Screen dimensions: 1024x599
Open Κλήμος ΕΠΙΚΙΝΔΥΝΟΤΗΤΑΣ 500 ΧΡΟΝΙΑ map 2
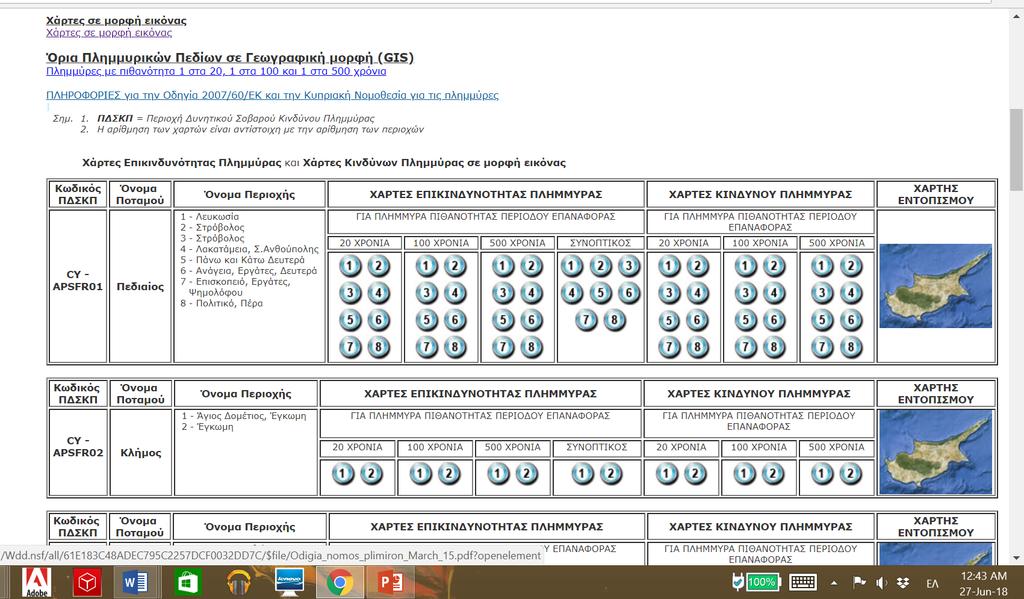click(526, 474)
